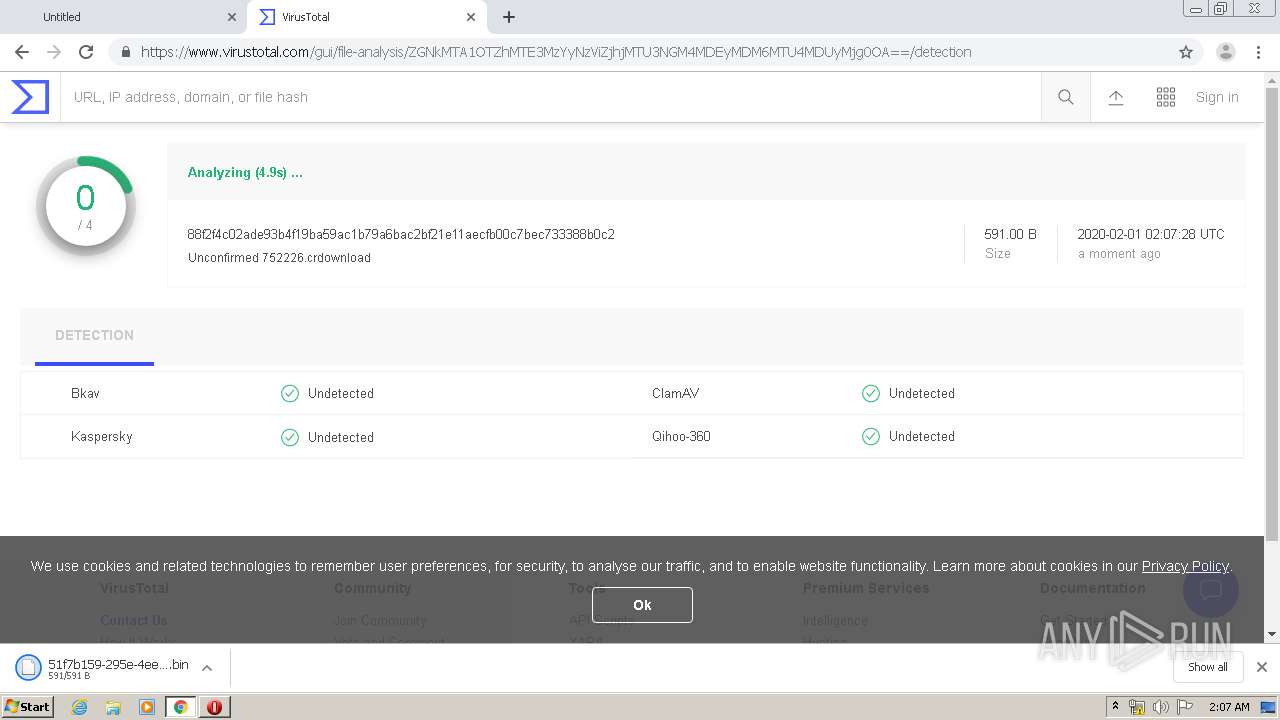
Task: Click the Analyzing status text
Action: [x=245, y=172]
